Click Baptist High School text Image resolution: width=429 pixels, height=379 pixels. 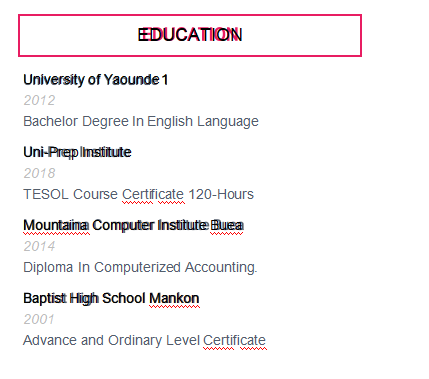coord(85,299)
